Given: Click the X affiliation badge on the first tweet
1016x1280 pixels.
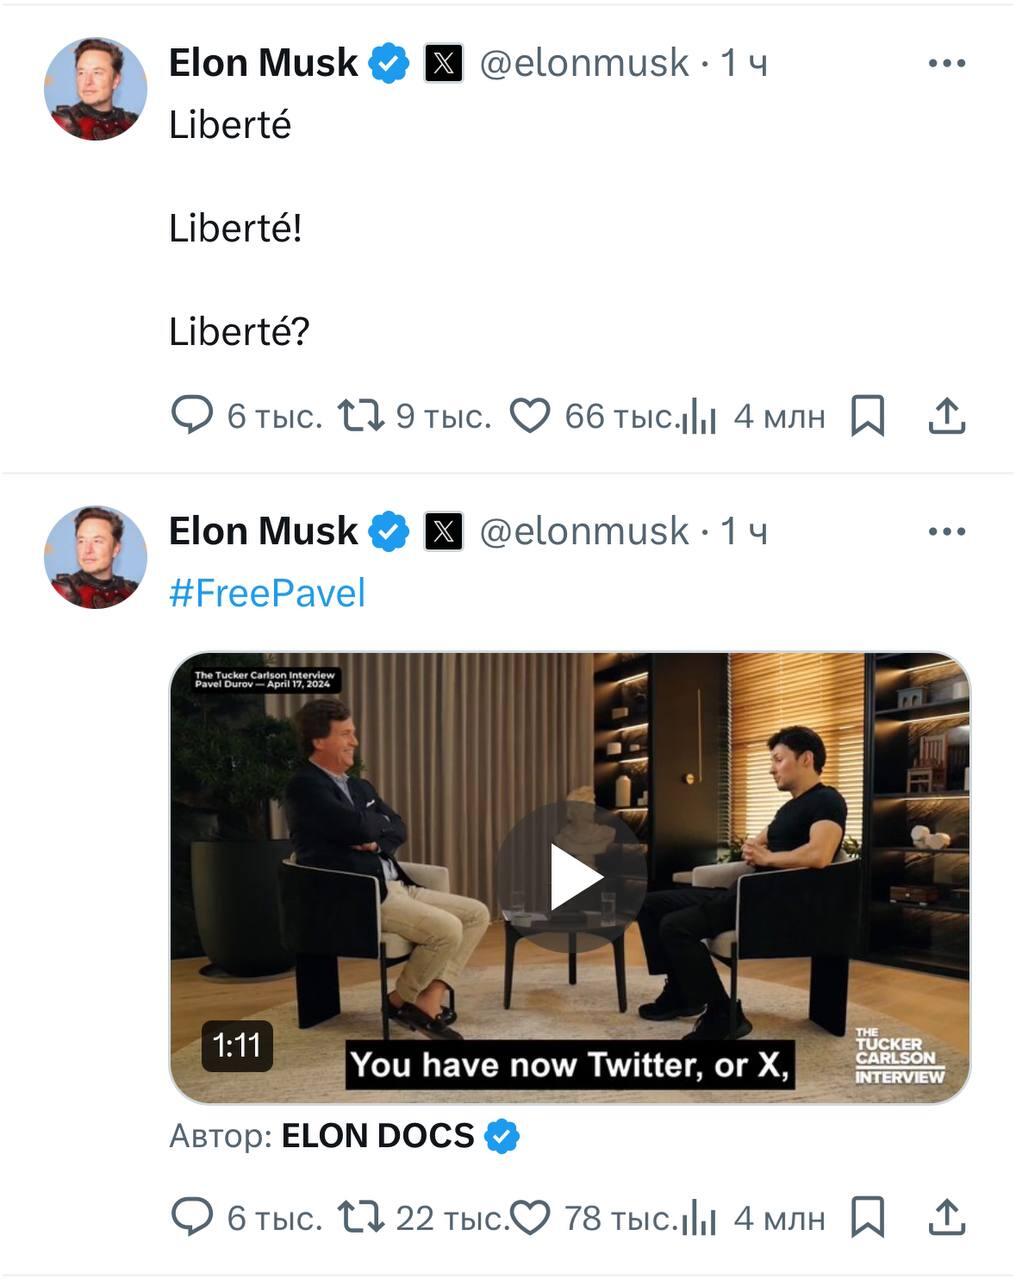Looking at the screenshot, I should [x=443, y=63].
